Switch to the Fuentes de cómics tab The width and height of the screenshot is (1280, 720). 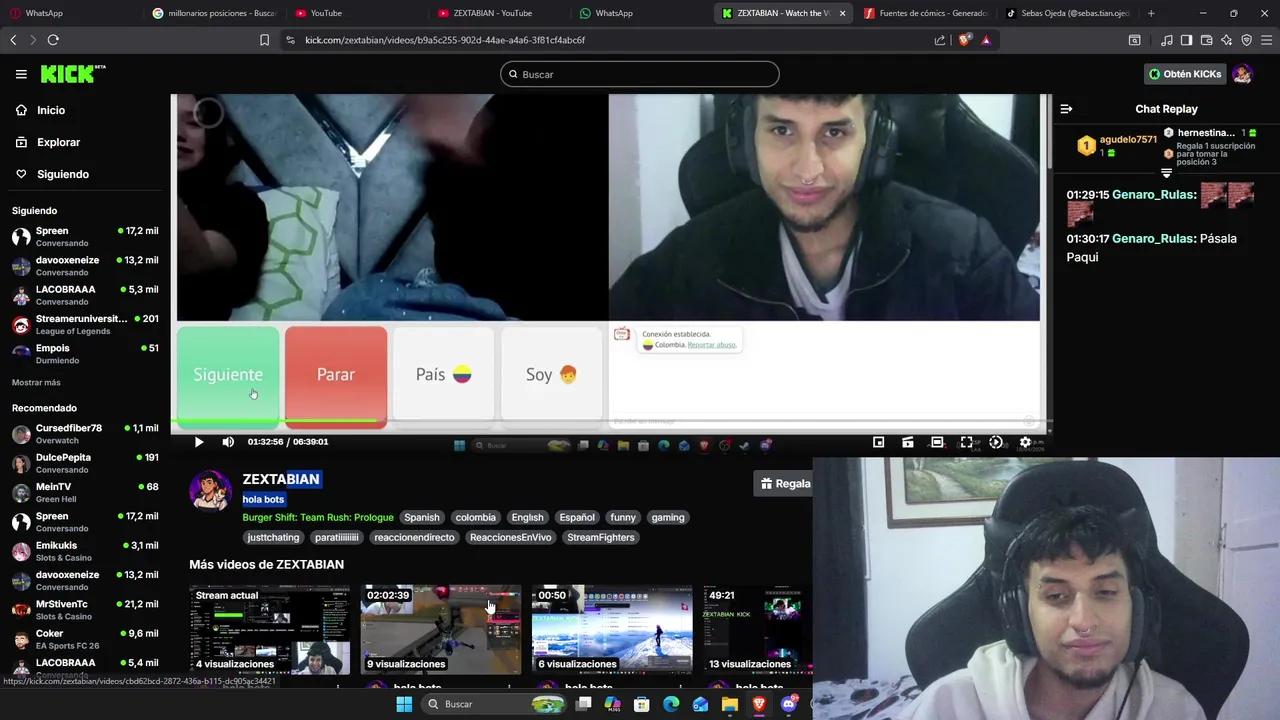925,13
